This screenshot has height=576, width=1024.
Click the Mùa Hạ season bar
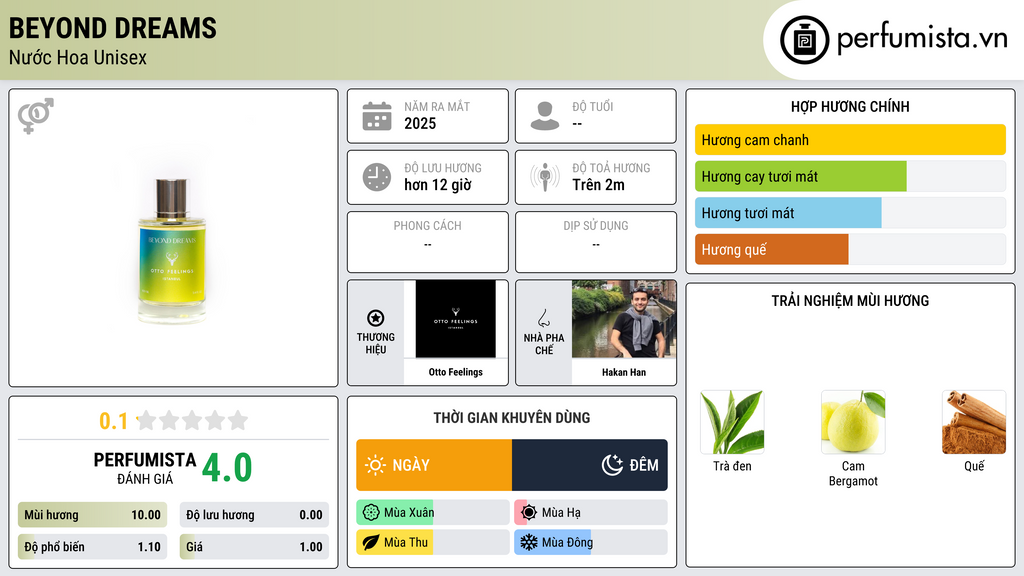click(591, 512)
